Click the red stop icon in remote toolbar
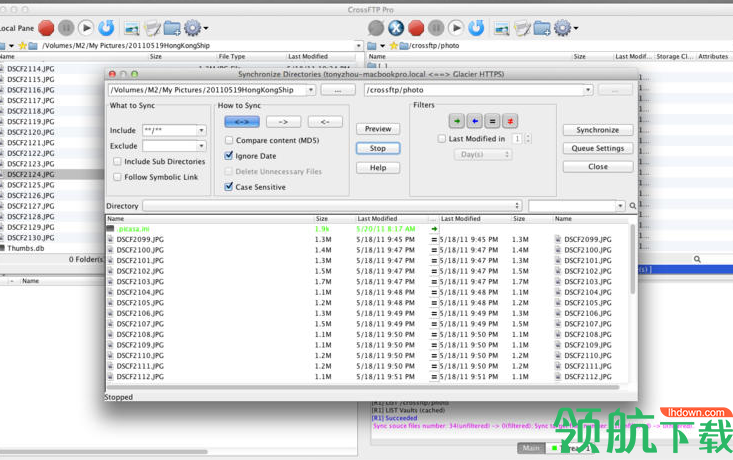733x460 pixels. [416, 28]
